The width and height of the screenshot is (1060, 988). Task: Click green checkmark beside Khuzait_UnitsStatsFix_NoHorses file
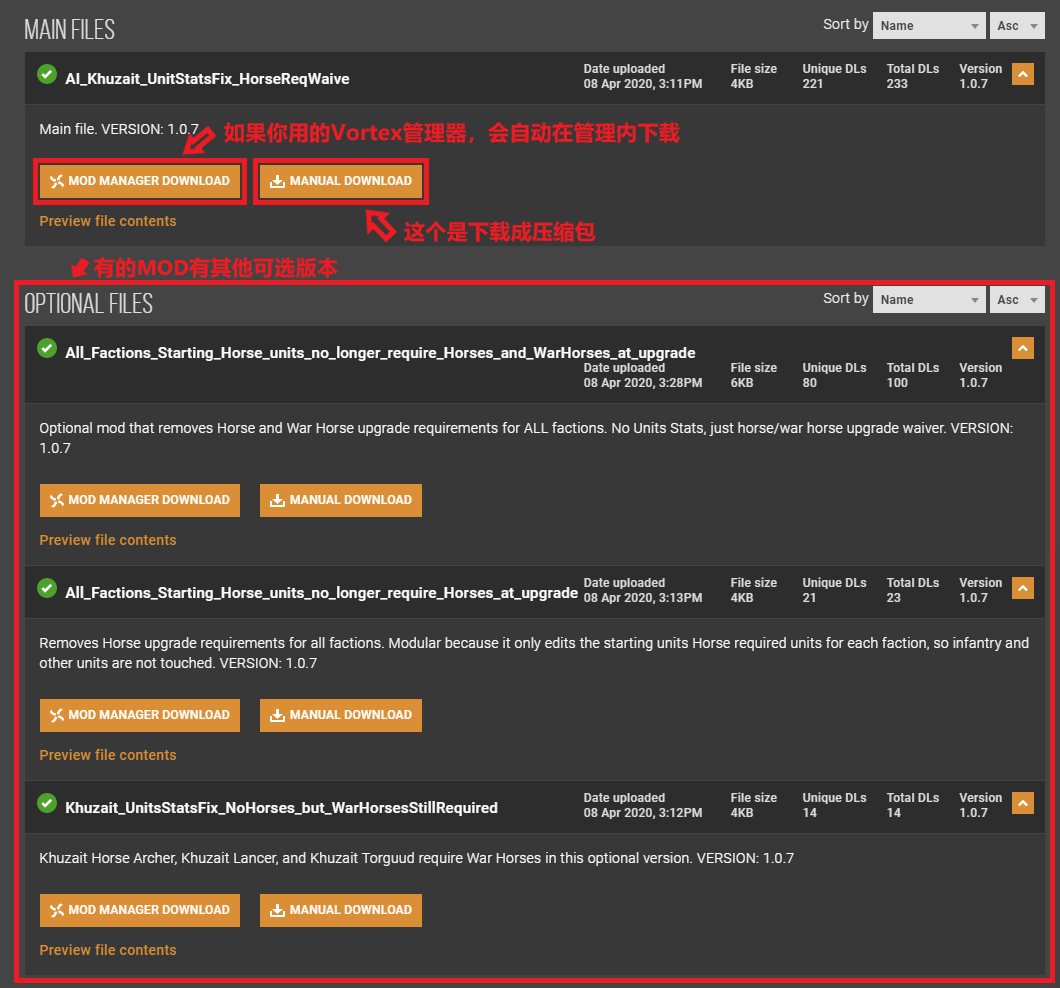[x=47, y=803]
